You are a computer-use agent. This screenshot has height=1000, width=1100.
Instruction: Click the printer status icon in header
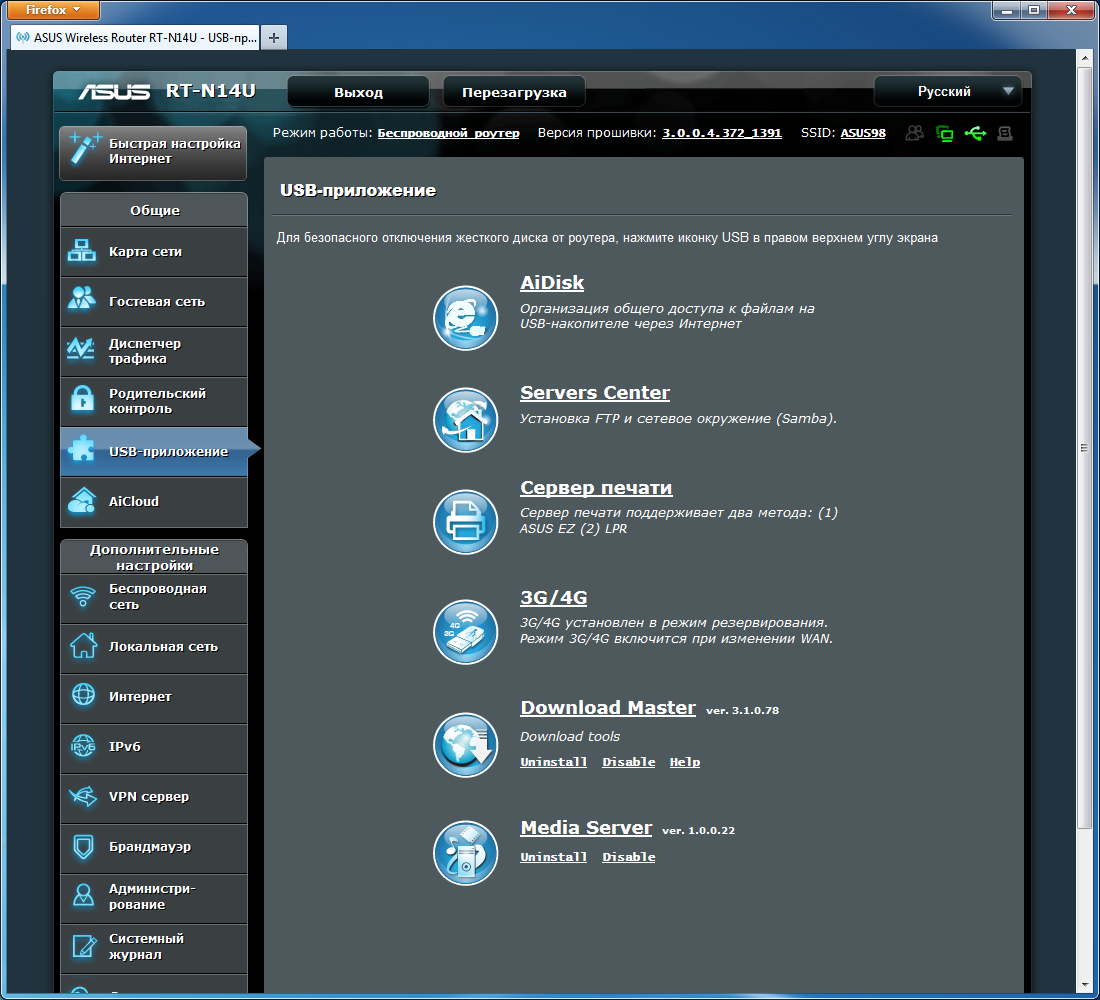tap(1005, 133)
